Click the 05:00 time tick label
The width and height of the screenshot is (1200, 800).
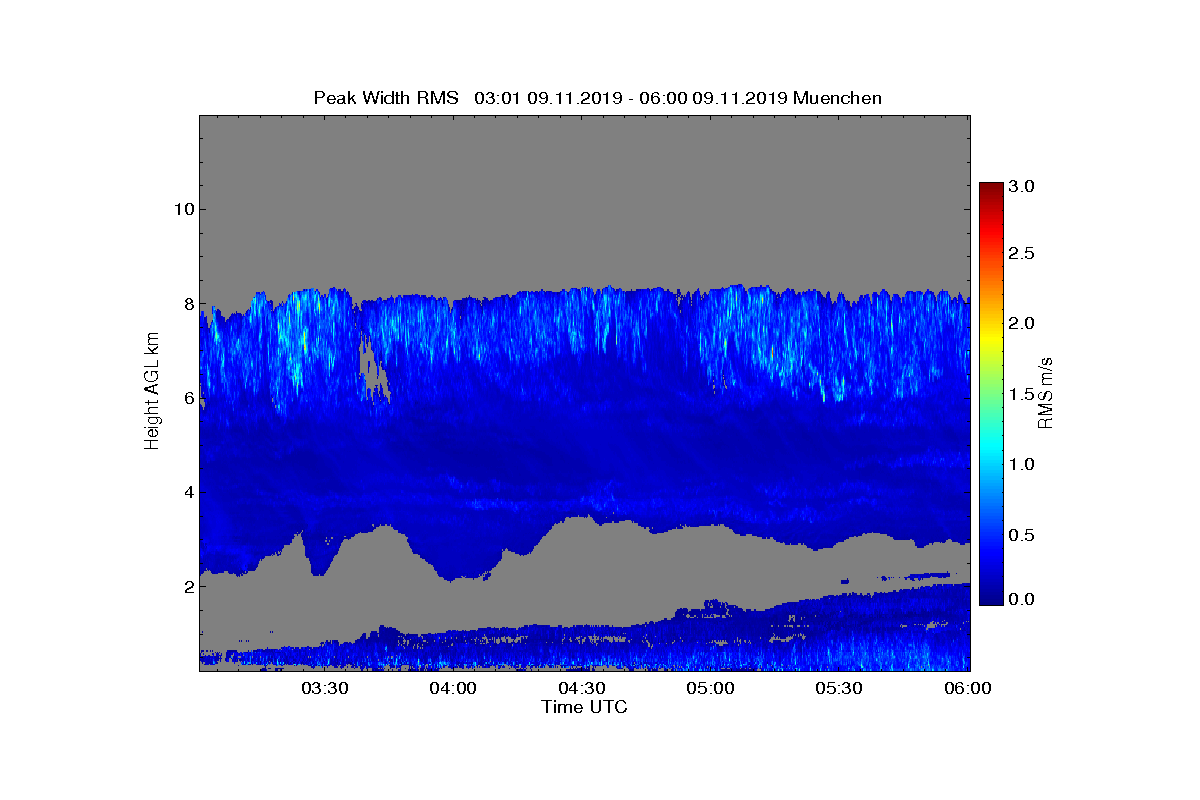711,688
